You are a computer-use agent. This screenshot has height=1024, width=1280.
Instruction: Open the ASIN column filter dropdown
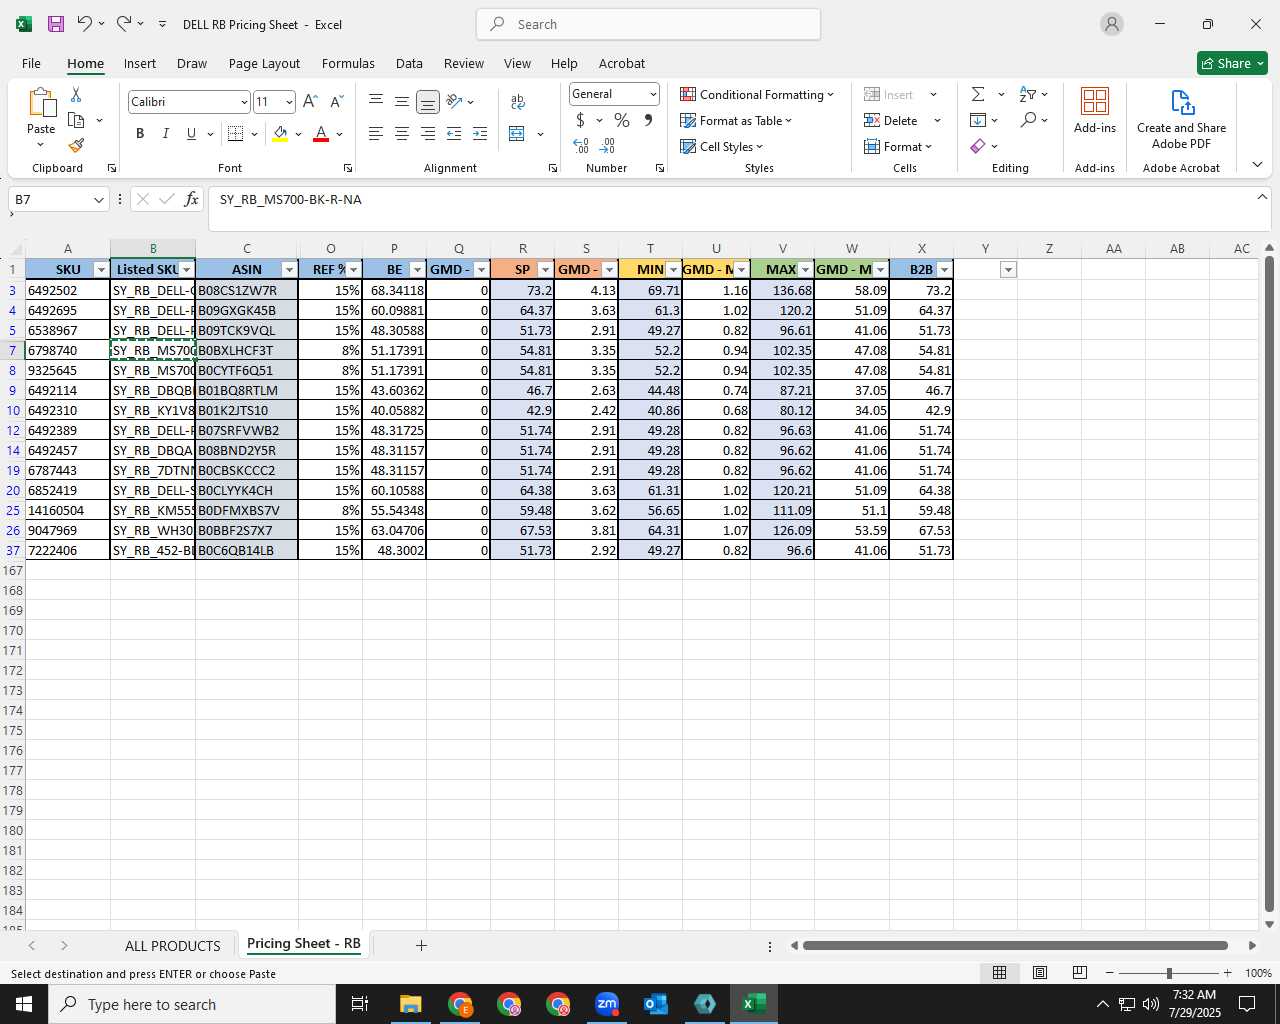point(289,270)
